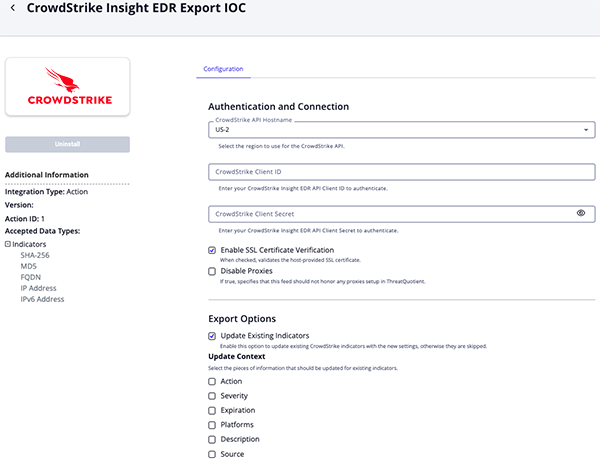Click the Export Options heading
Viewport: 600px width, 459px height.
pos(242,319)
